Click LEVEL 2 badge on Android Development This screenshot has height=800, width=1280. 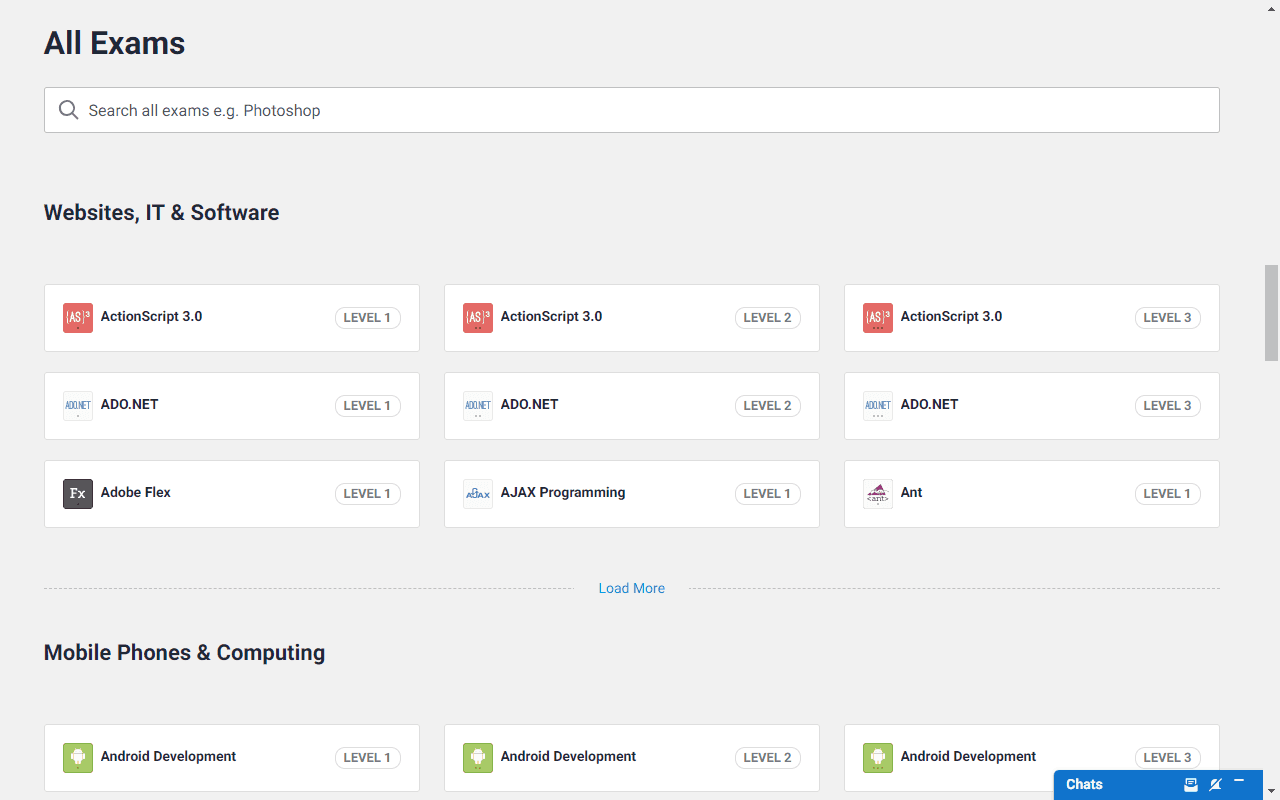coord(768,758)
